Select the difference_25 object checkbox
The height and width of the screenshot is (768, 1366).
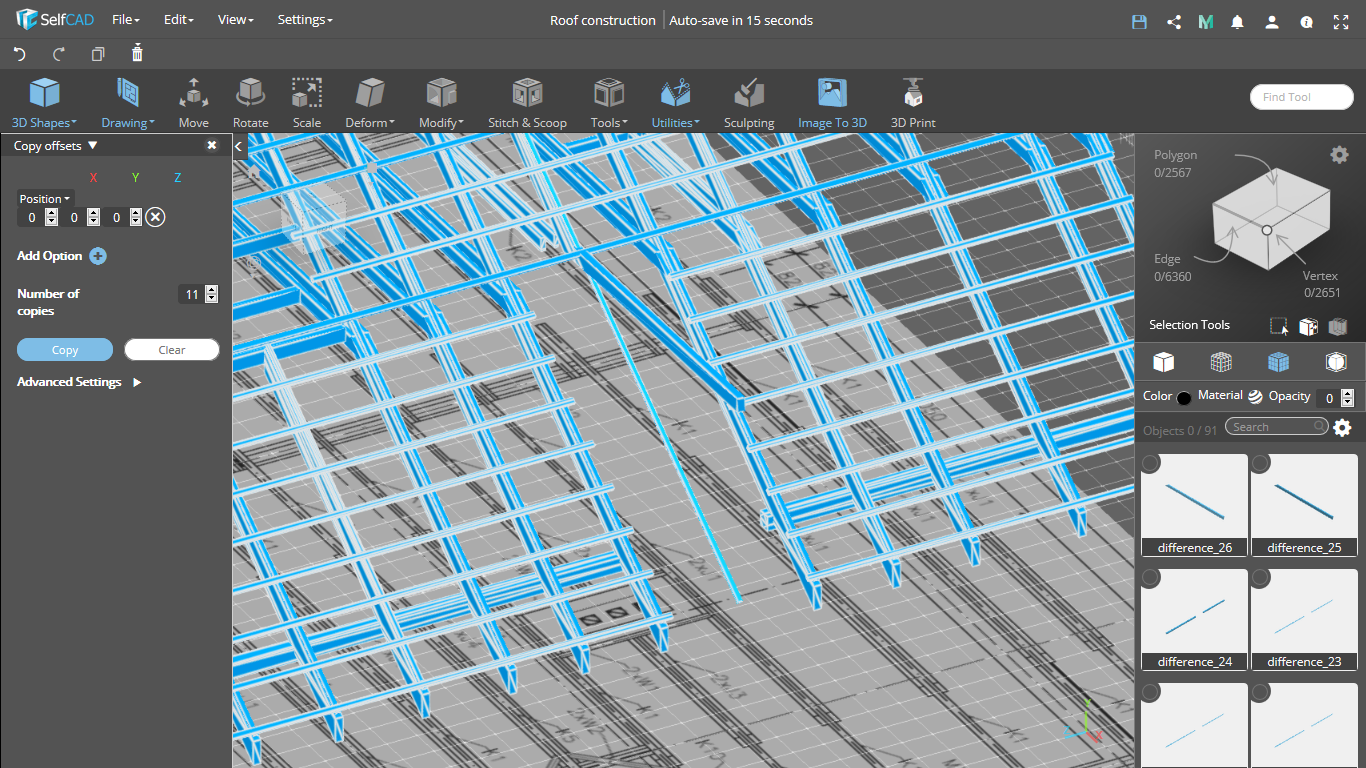1260,463
